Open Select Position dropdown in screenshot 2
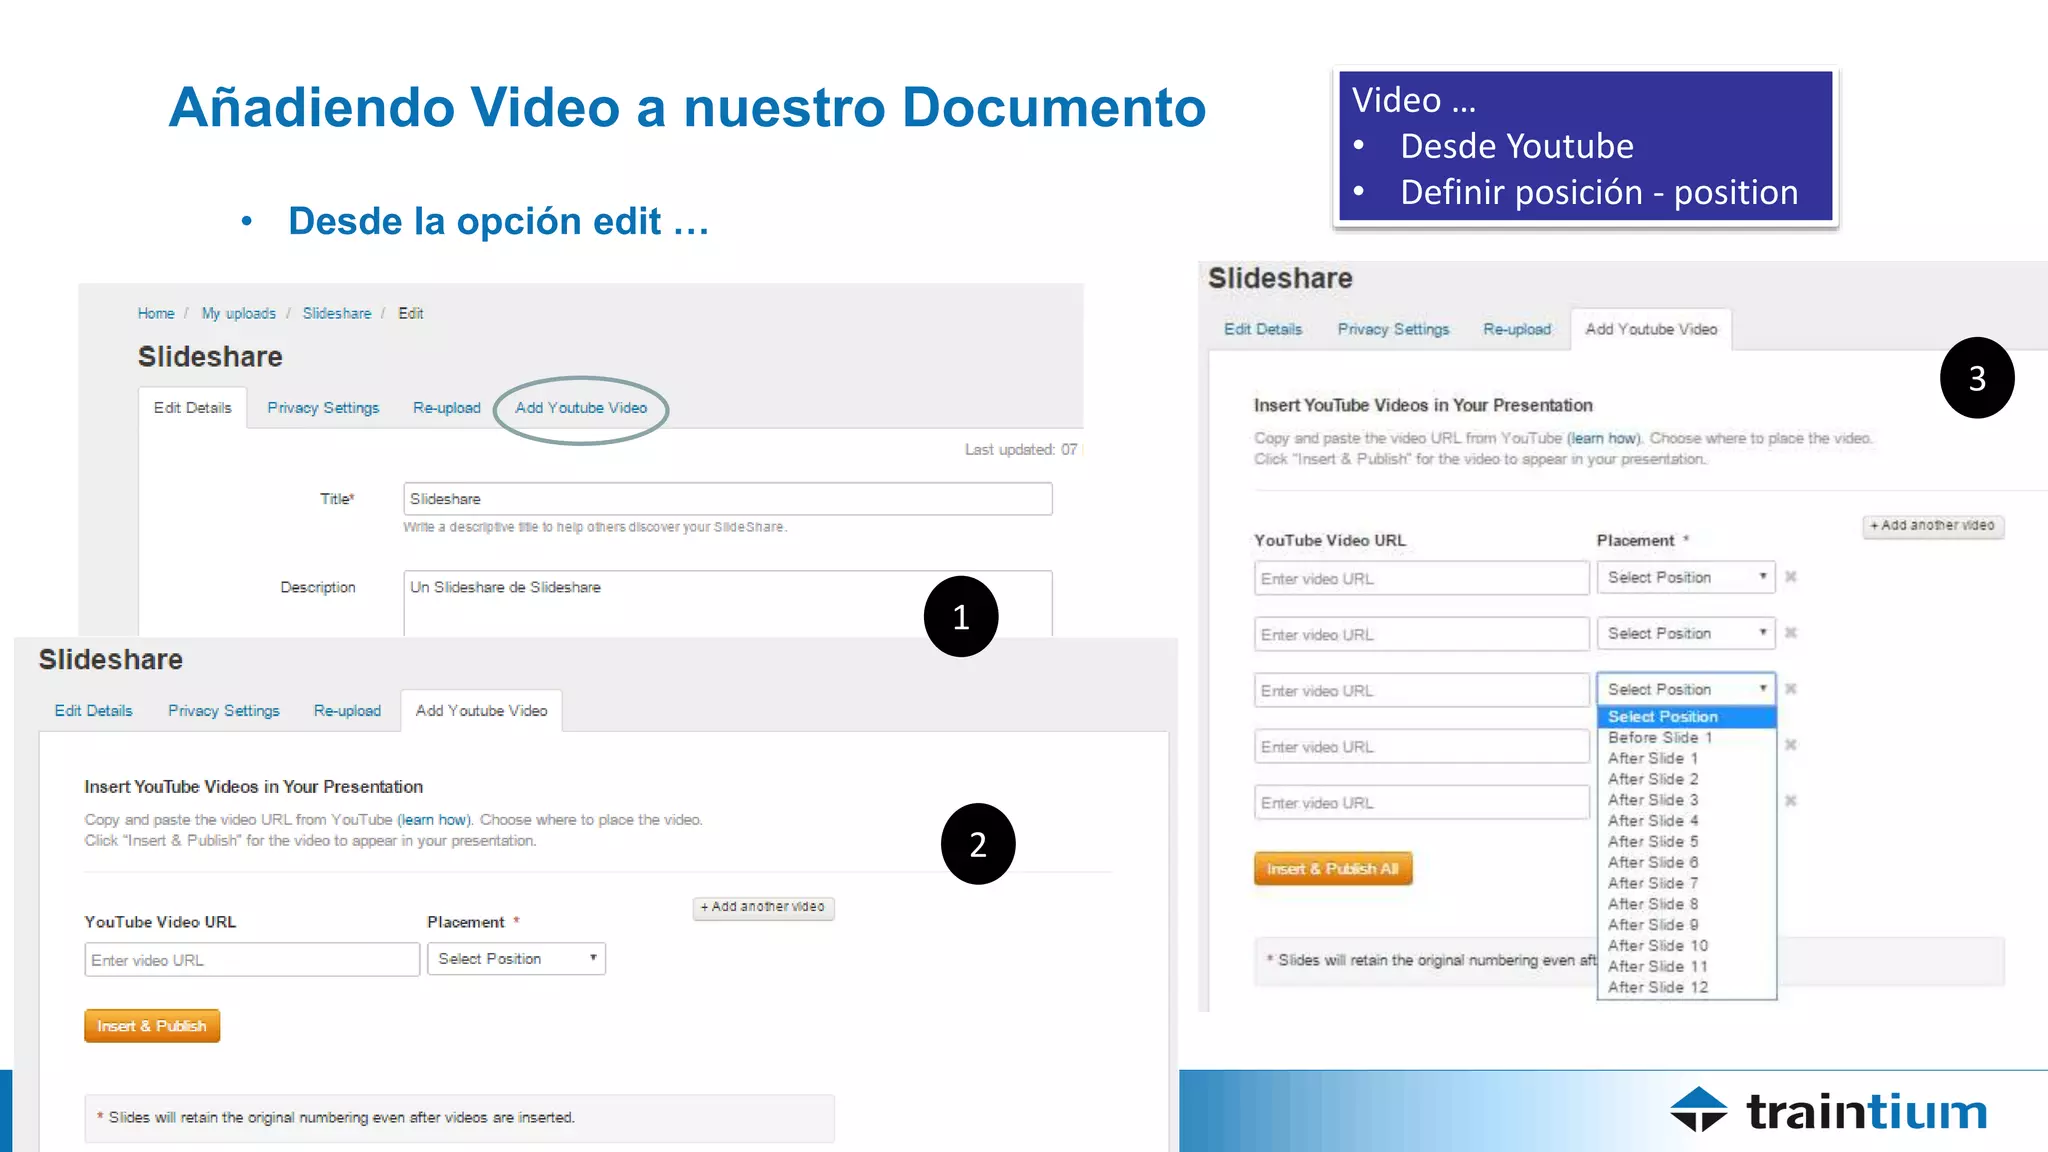The height and width of the screenshot is (1152, 2048). [x=516, y=959]
